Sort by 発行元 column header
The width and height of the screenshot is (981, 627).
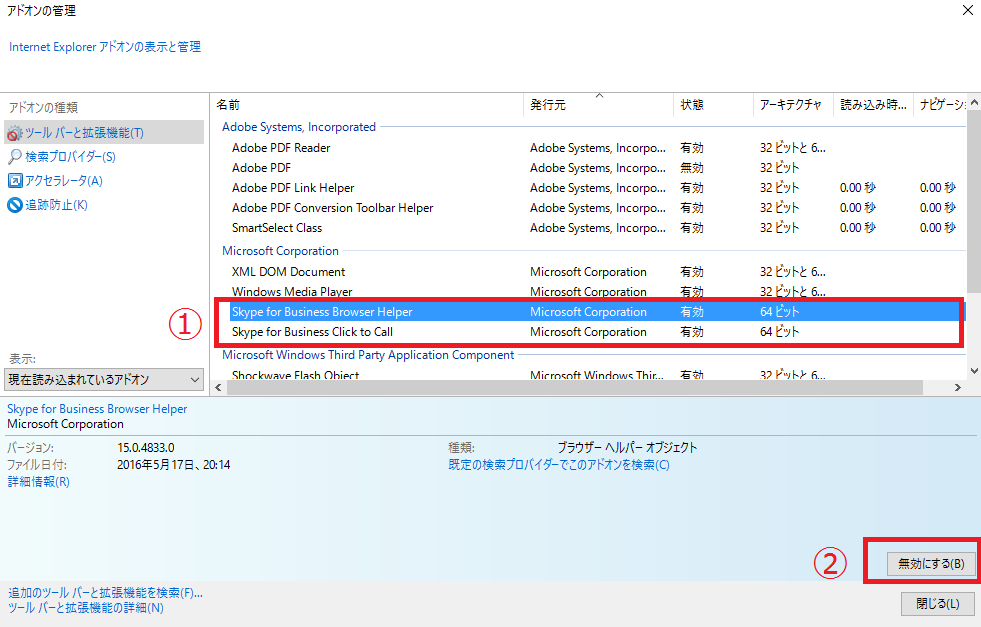(x=598, y=104)
